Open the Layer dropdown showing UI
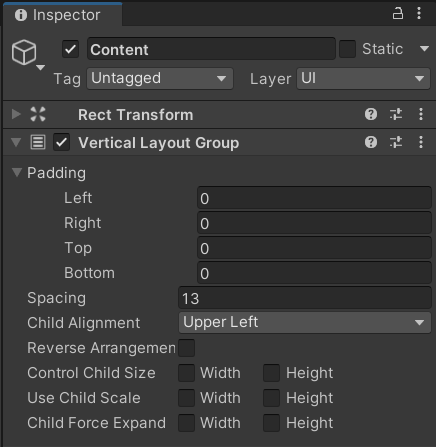 point(364,79)
